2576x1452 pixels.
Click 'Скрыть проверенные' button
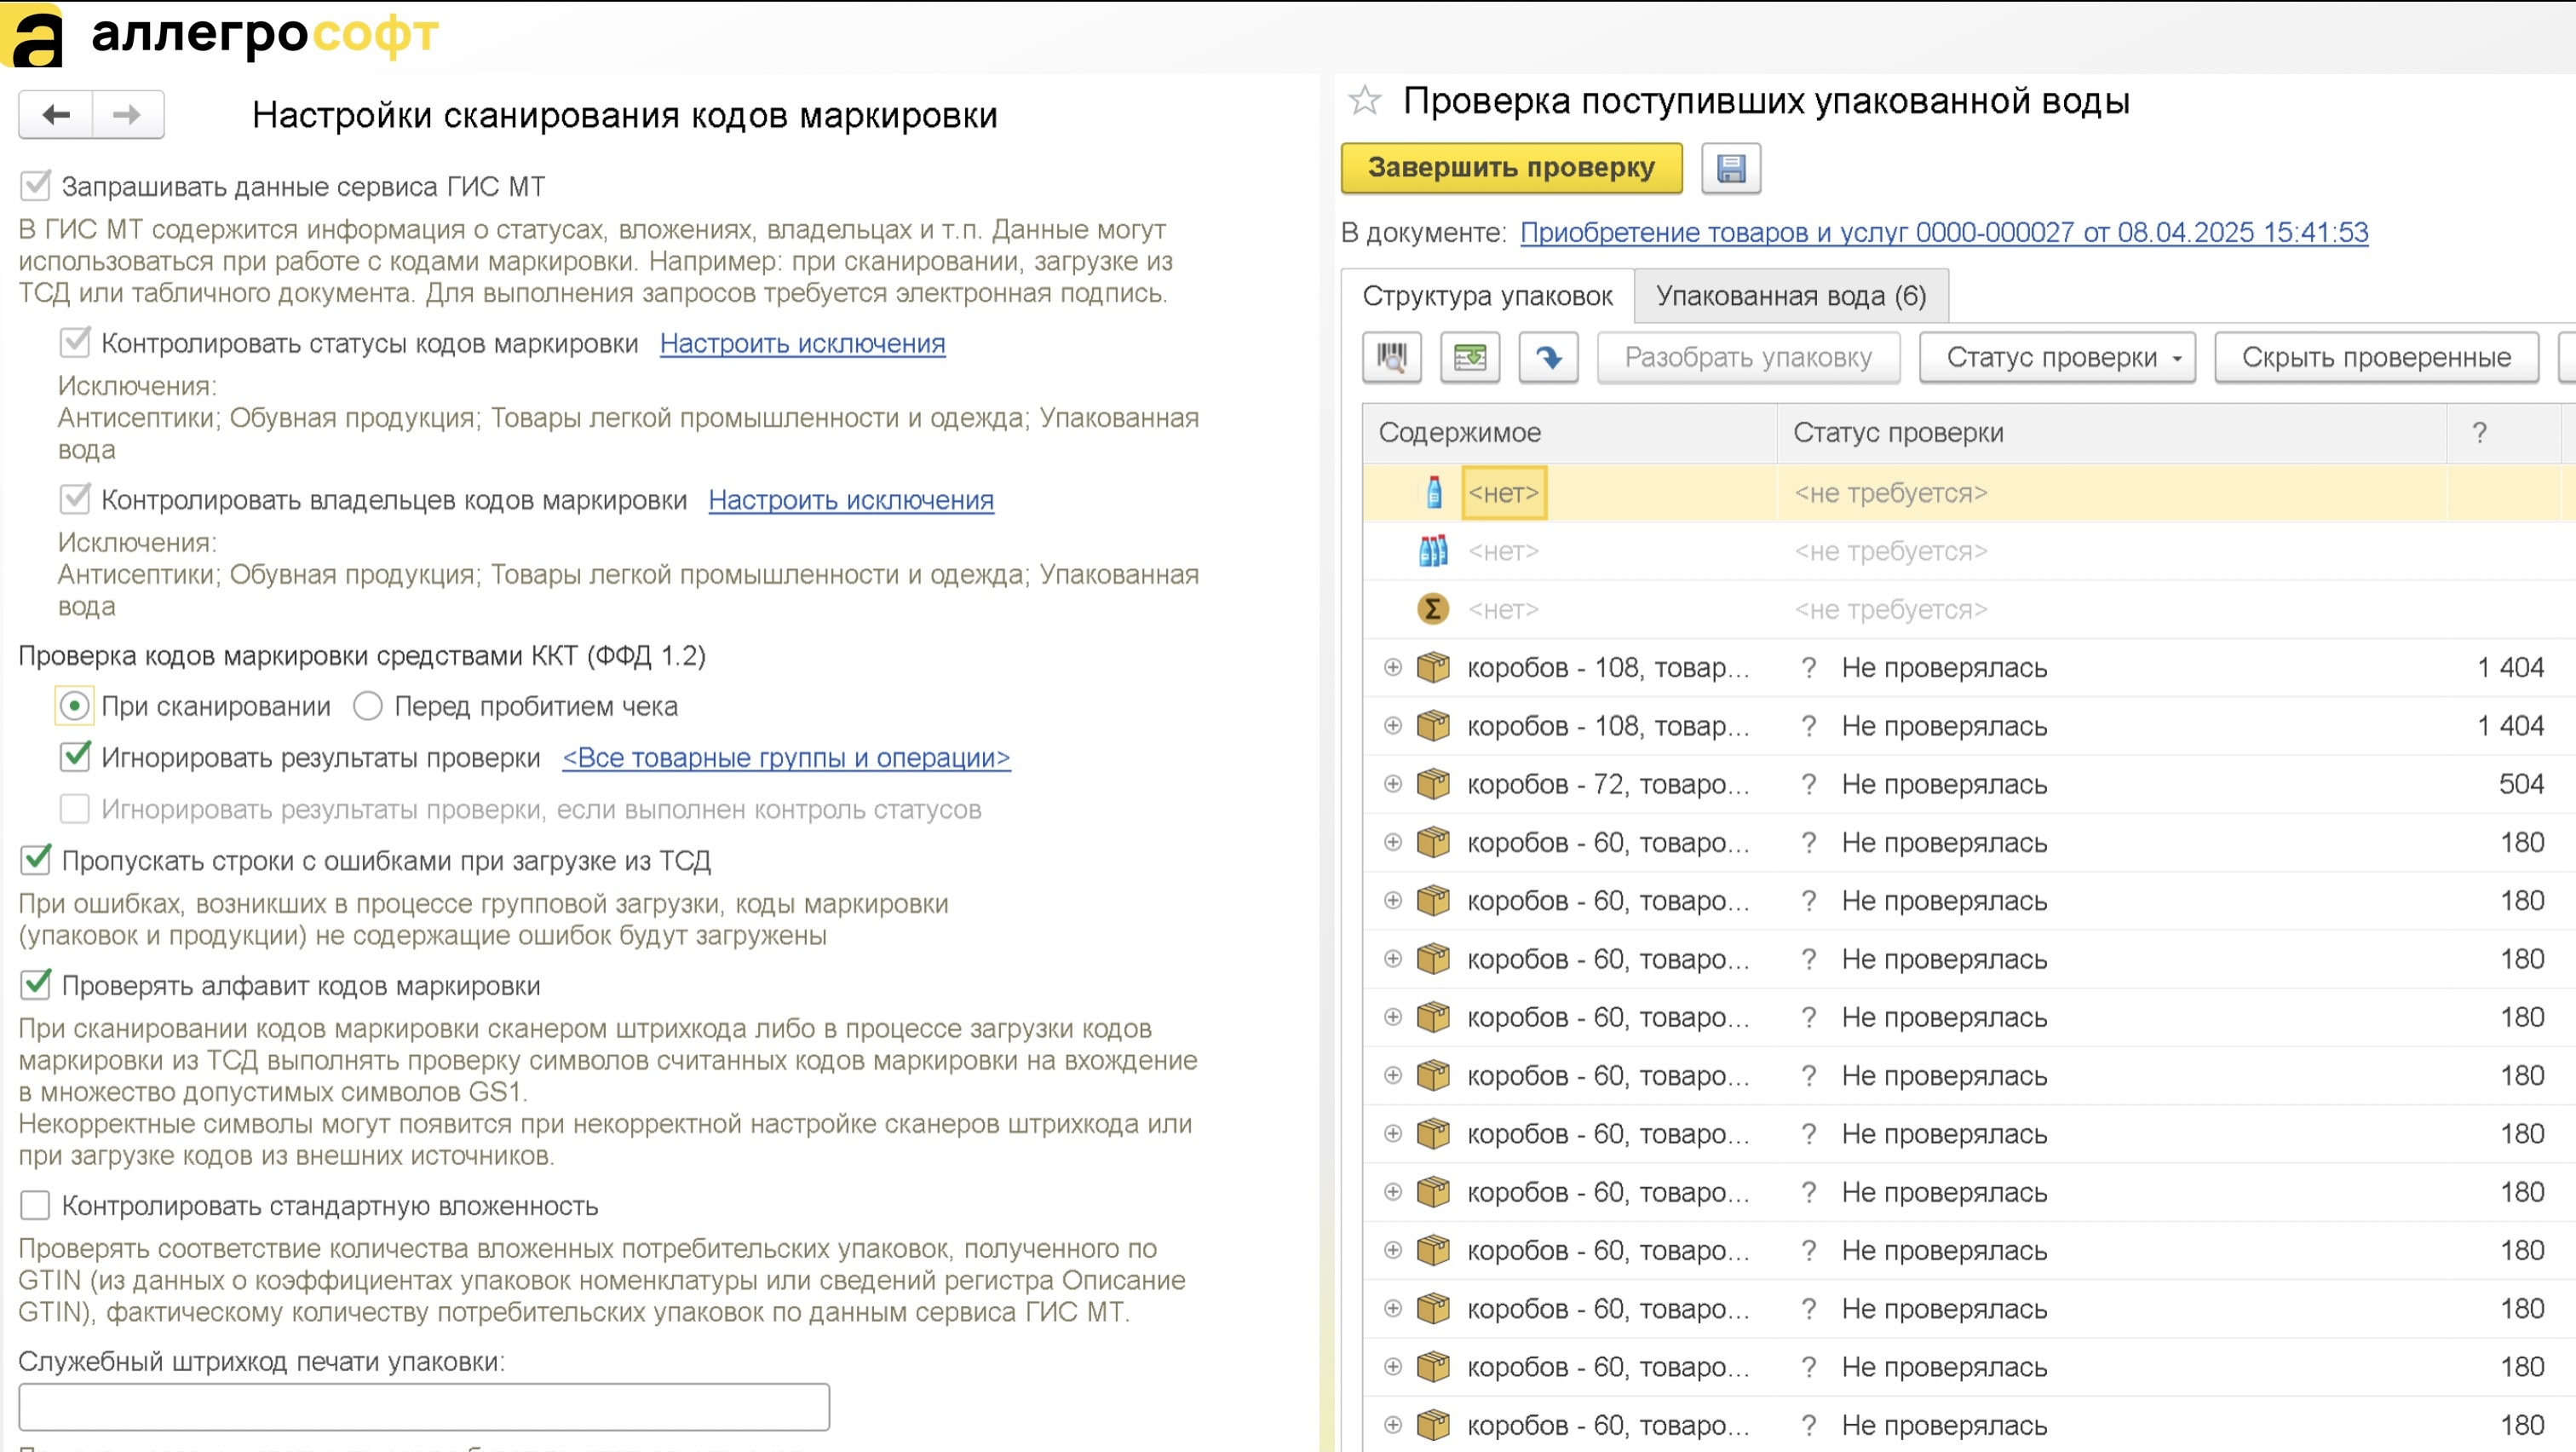pyautogui.click(x=2376, y=357)
